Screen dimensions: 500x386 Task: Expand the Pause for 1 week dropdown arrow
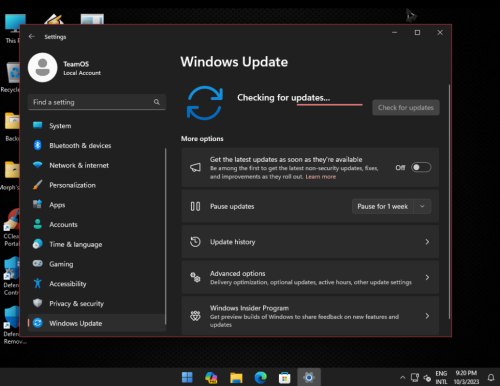pos(422,206)
